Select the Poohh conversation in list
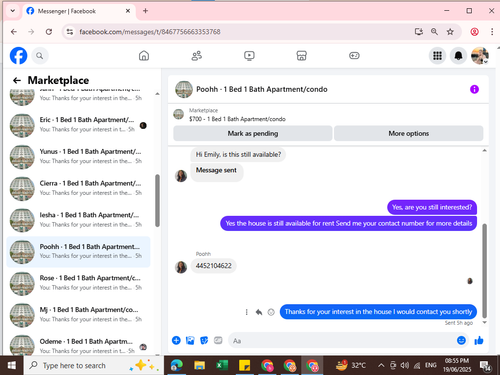500x375 pixels. click(78, 252)
